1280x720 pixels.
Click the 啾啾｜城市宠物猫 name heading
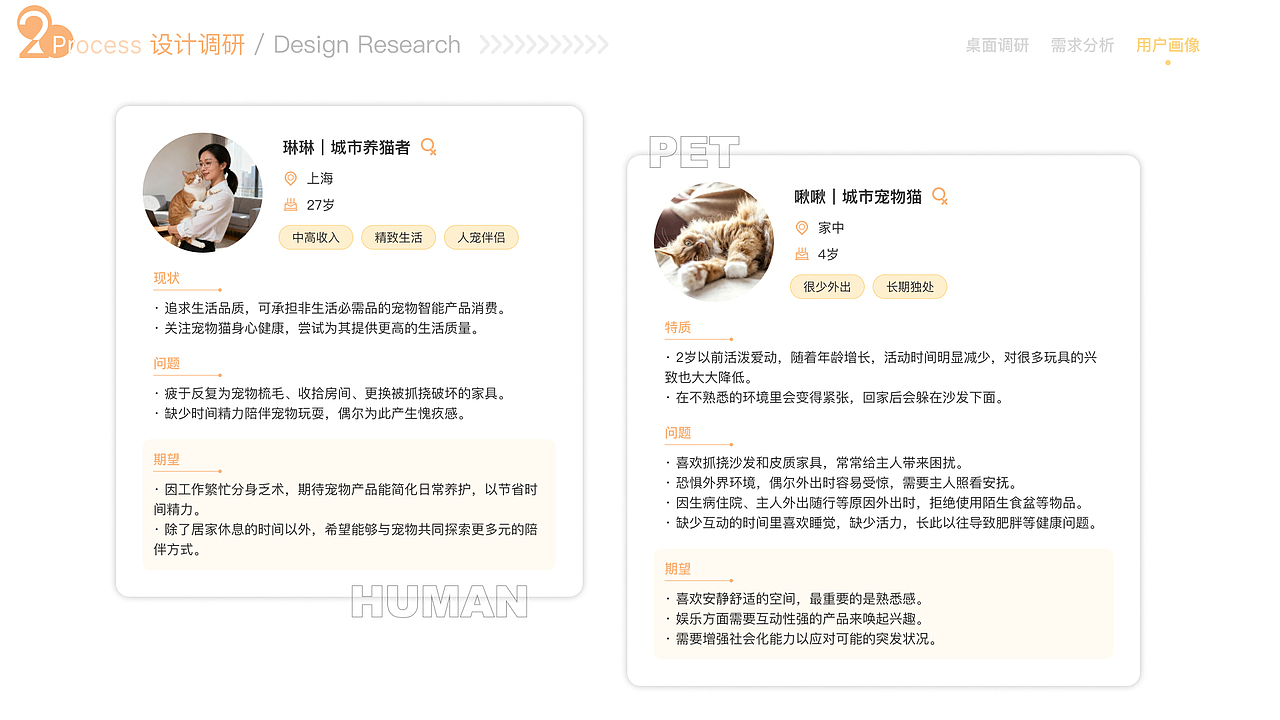pyautogui.click(x=858, y=197)
